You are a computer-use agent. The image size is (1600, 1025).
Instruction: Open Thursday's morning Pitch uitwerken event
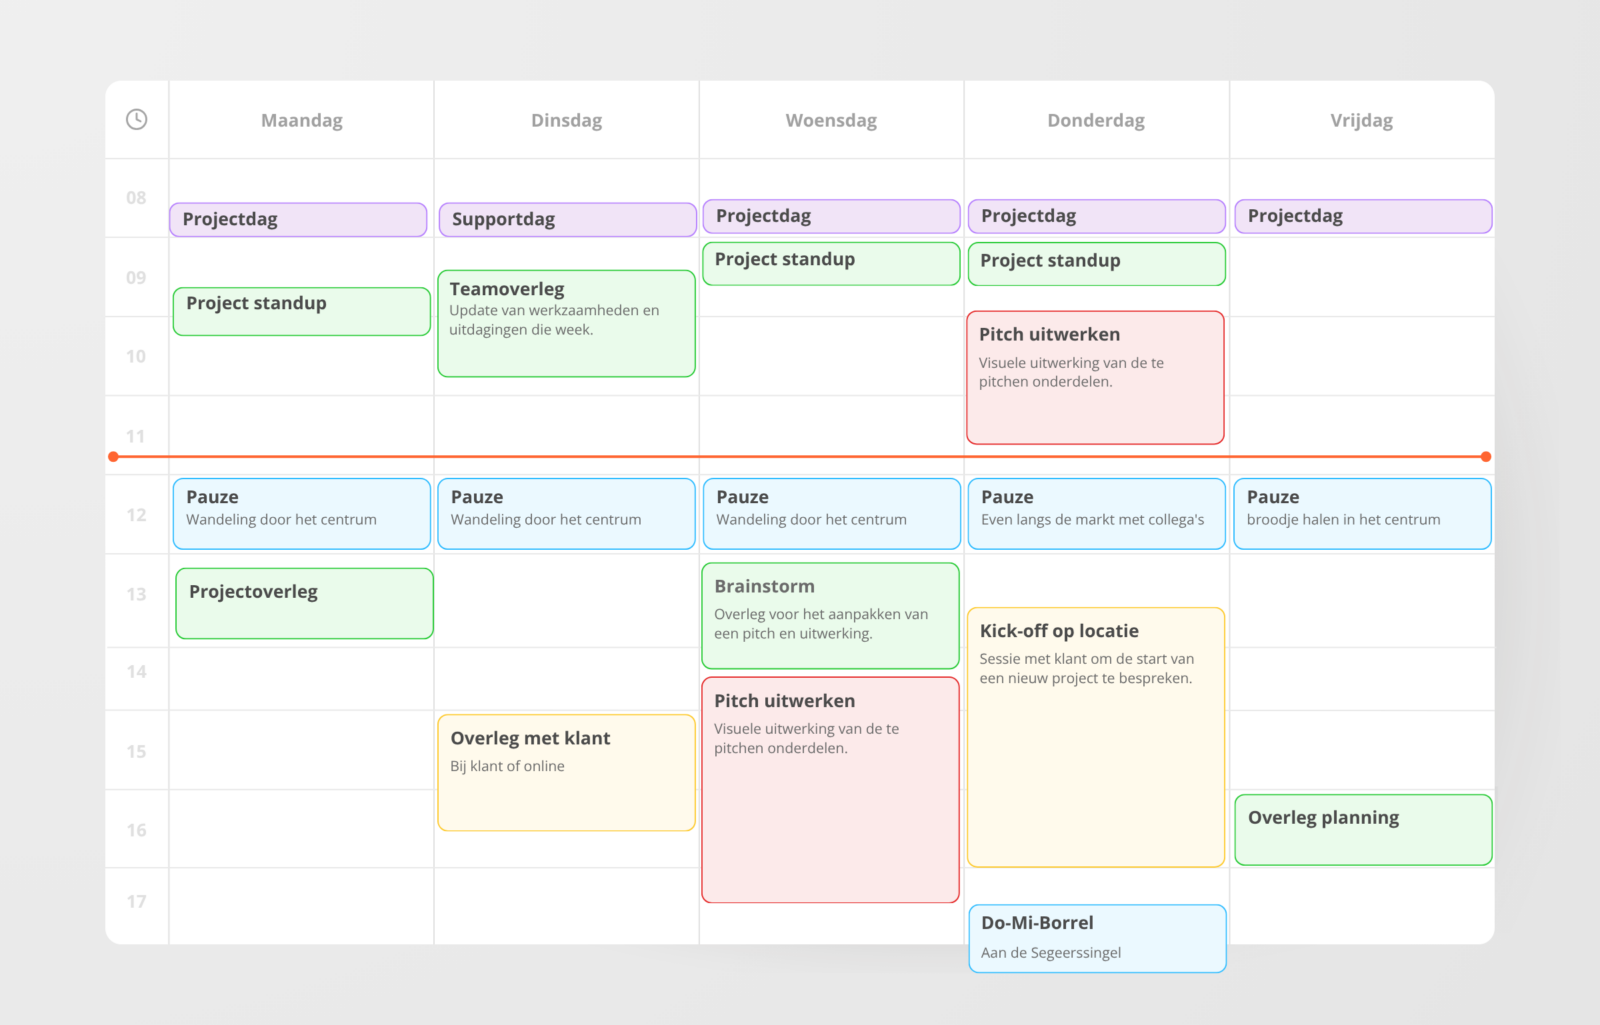(1095, 377)
